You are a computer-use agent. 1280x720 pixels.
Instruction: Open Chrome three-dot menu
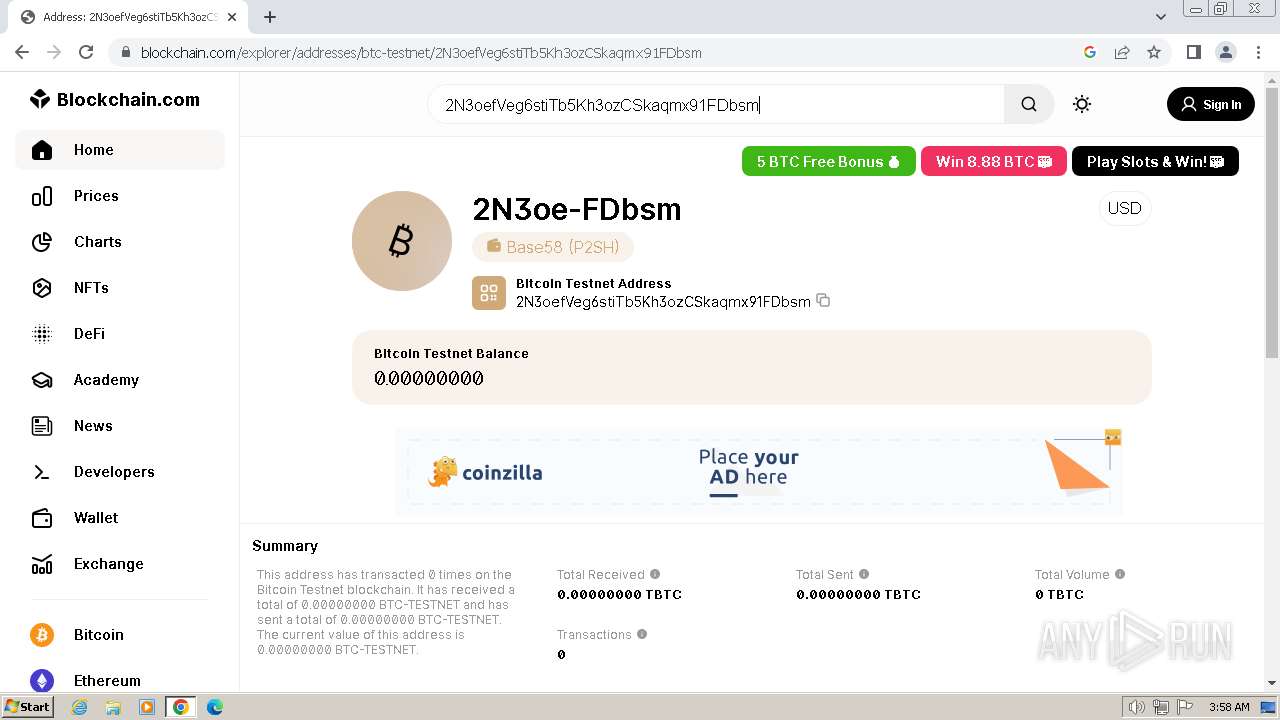click(1258, 52)
